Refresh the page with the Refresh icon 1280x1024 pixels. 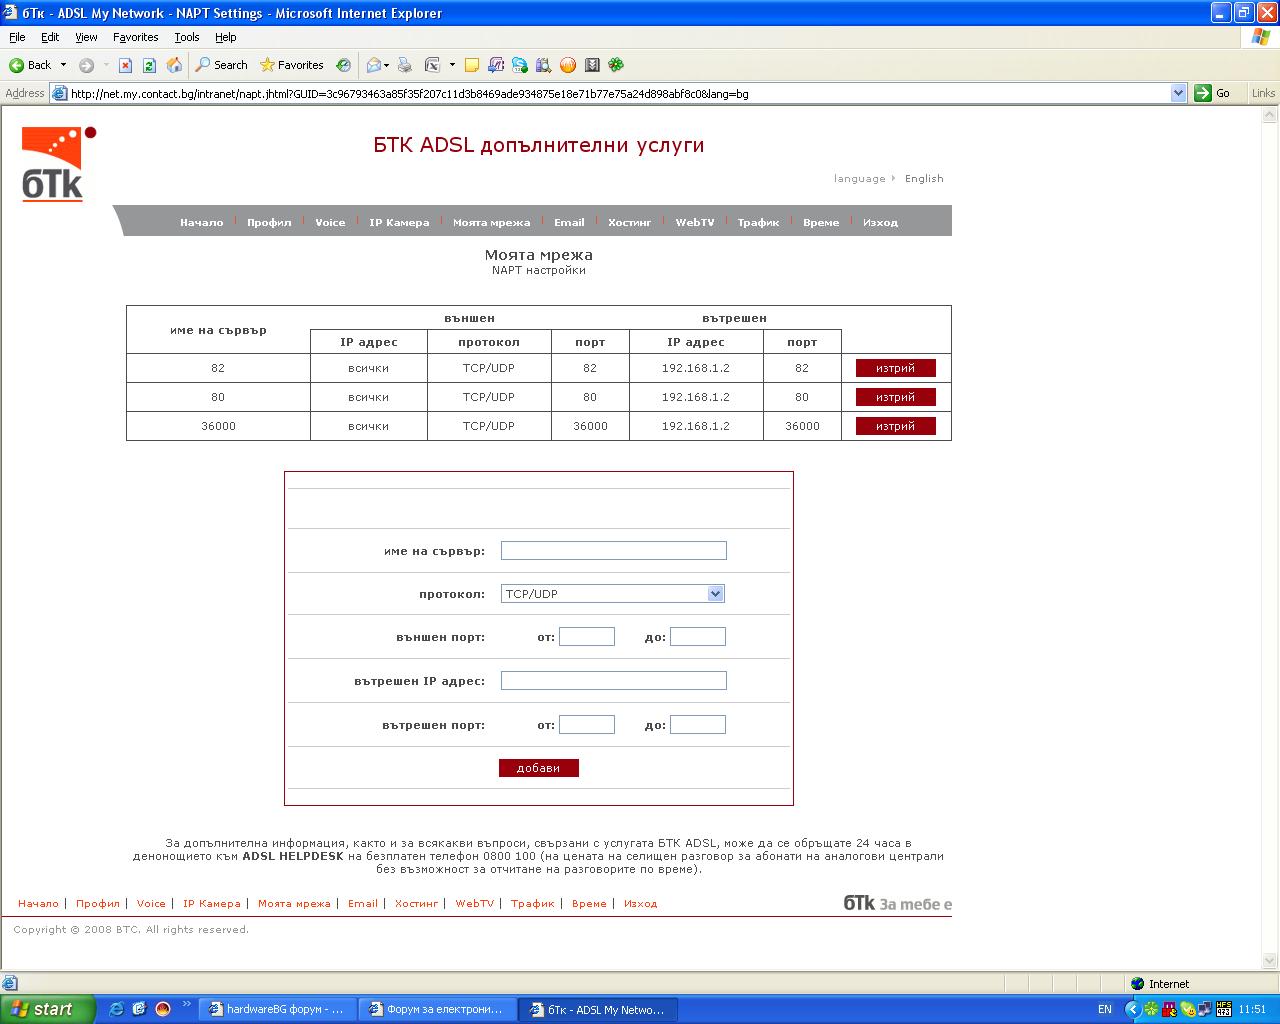[x=149, y=65]
